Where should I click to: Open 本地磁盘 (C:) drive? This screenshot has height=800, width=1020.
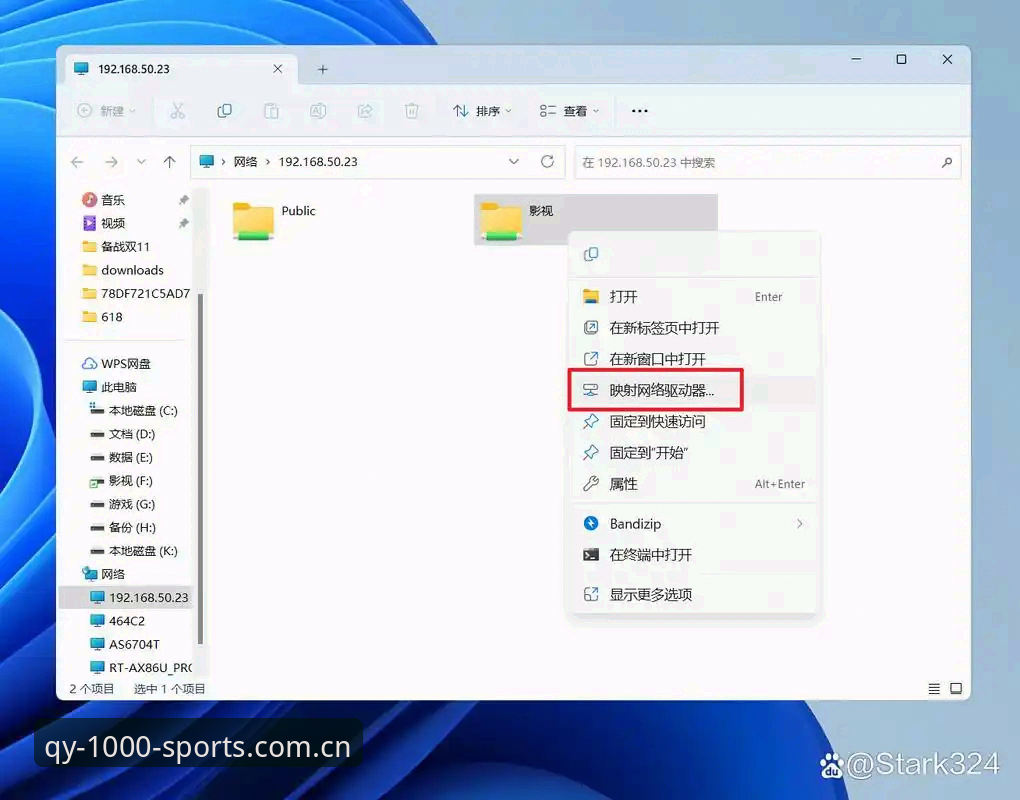(x=133, y=410)
